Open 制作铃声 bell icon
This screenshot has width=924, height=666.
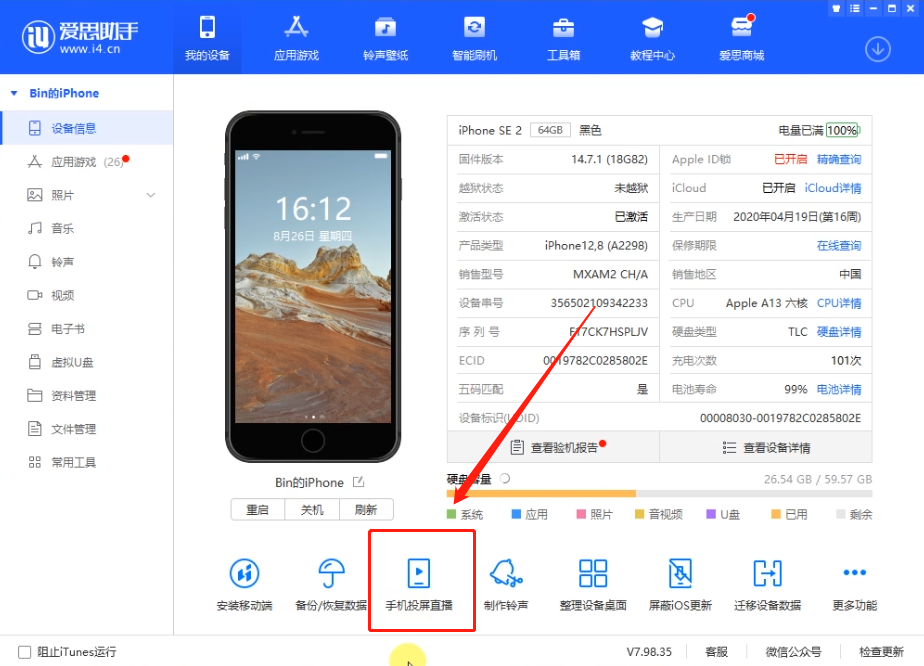pos(506,573)
